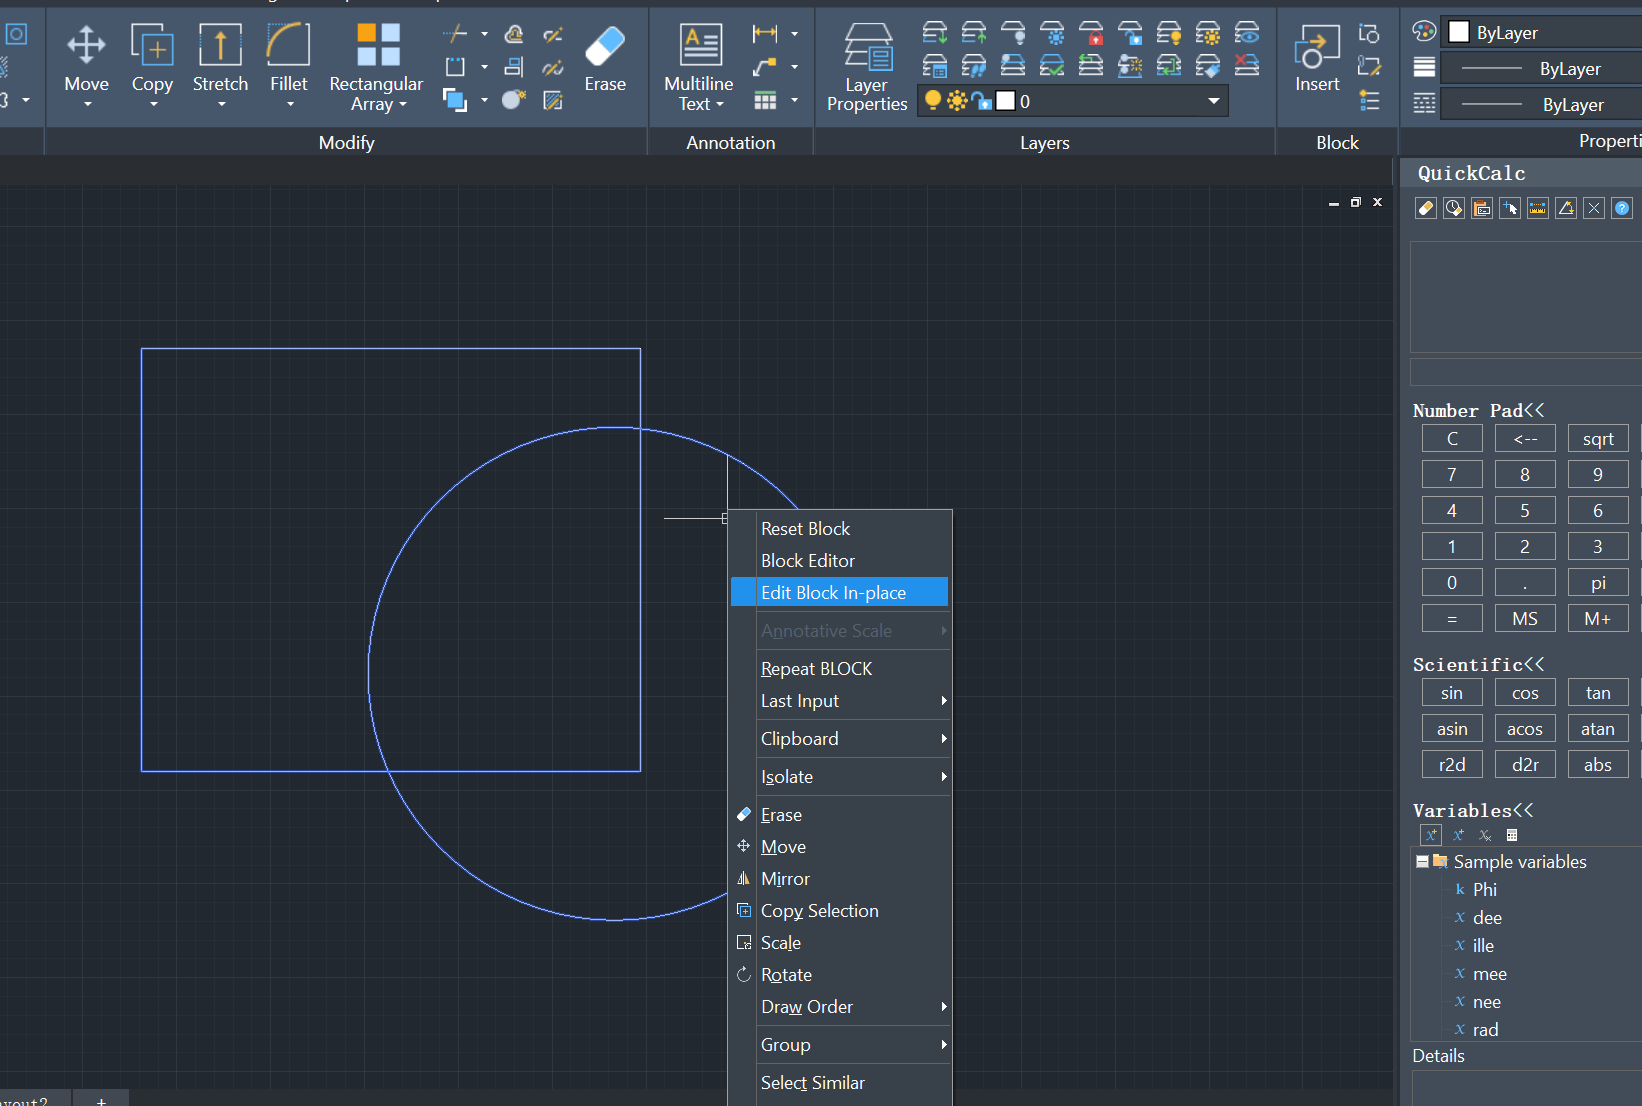Click the ByLayer white color swatch

click(x=1459, y=32)
